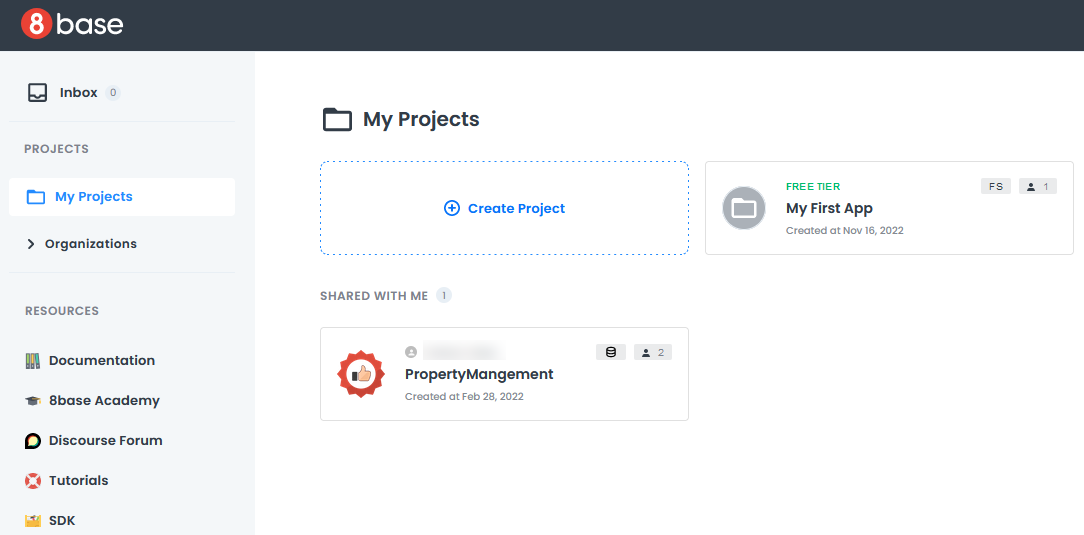
Task: Click the FS badge on My First App
Action: click(x=996, y=186)
